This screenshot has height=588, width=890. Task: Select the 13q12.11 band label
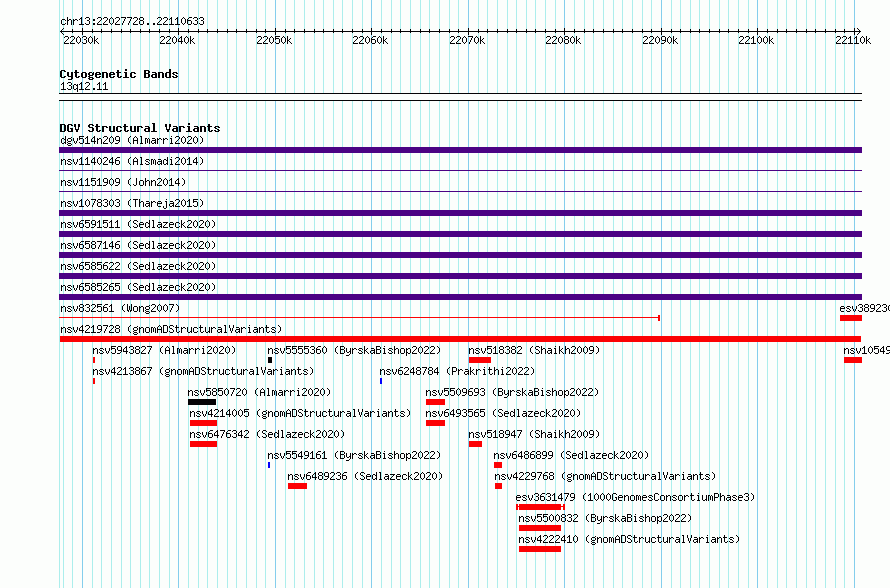click(x=84, y=86)
